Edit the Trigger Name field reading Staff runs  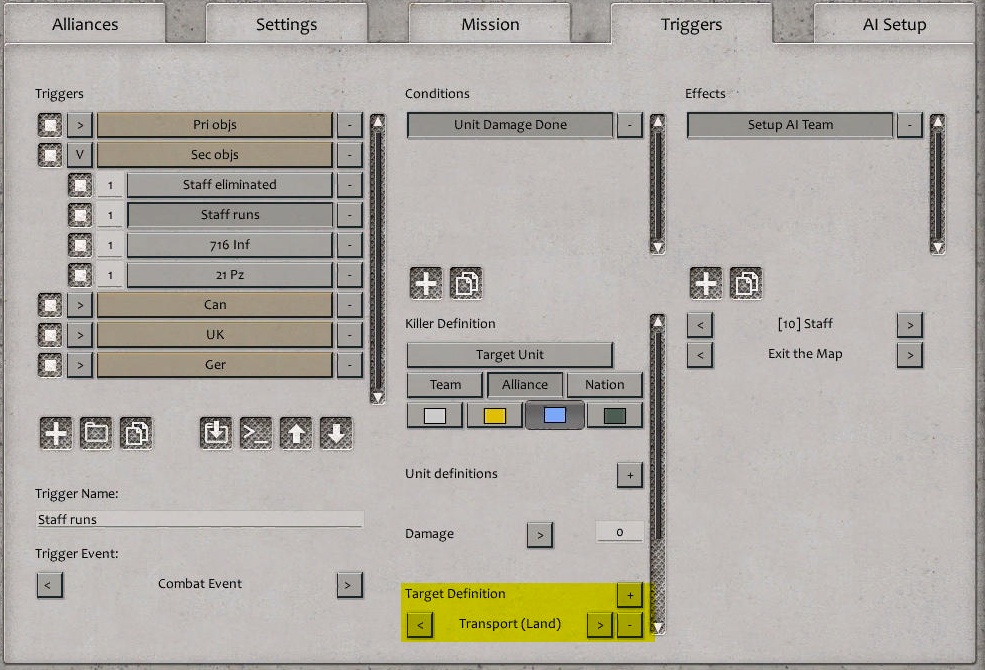pyautogui.click(x=199, y=518)
